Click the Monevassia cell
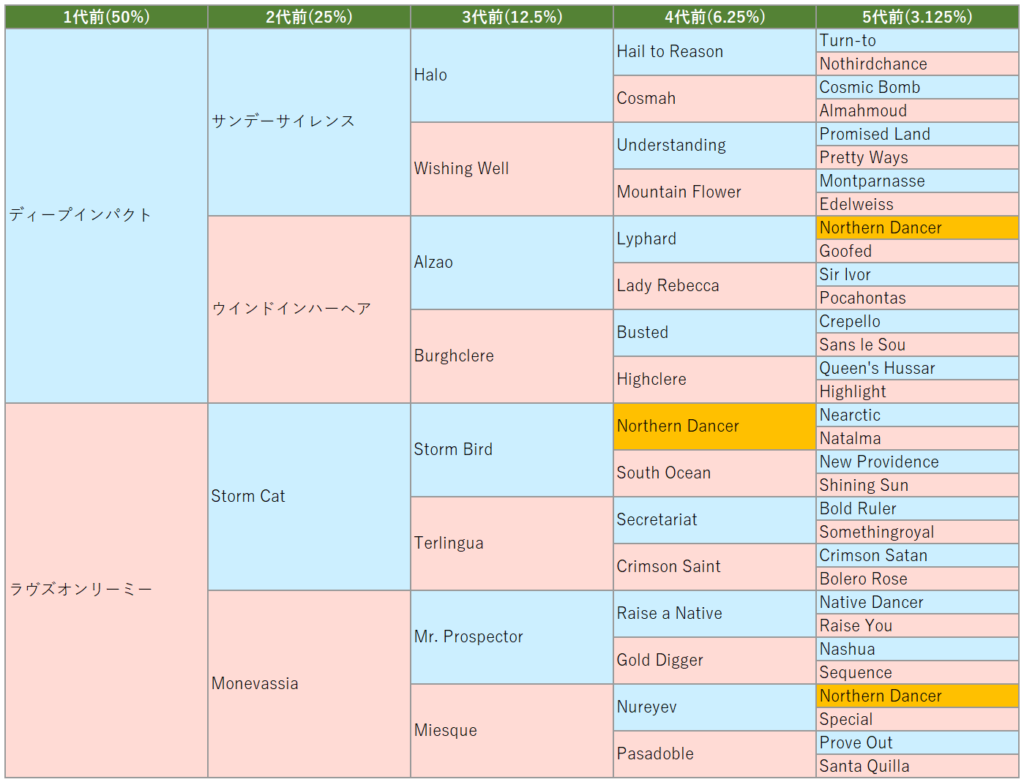The height and width of the screenshot is (782, 1024). click(x=309, y=683)
